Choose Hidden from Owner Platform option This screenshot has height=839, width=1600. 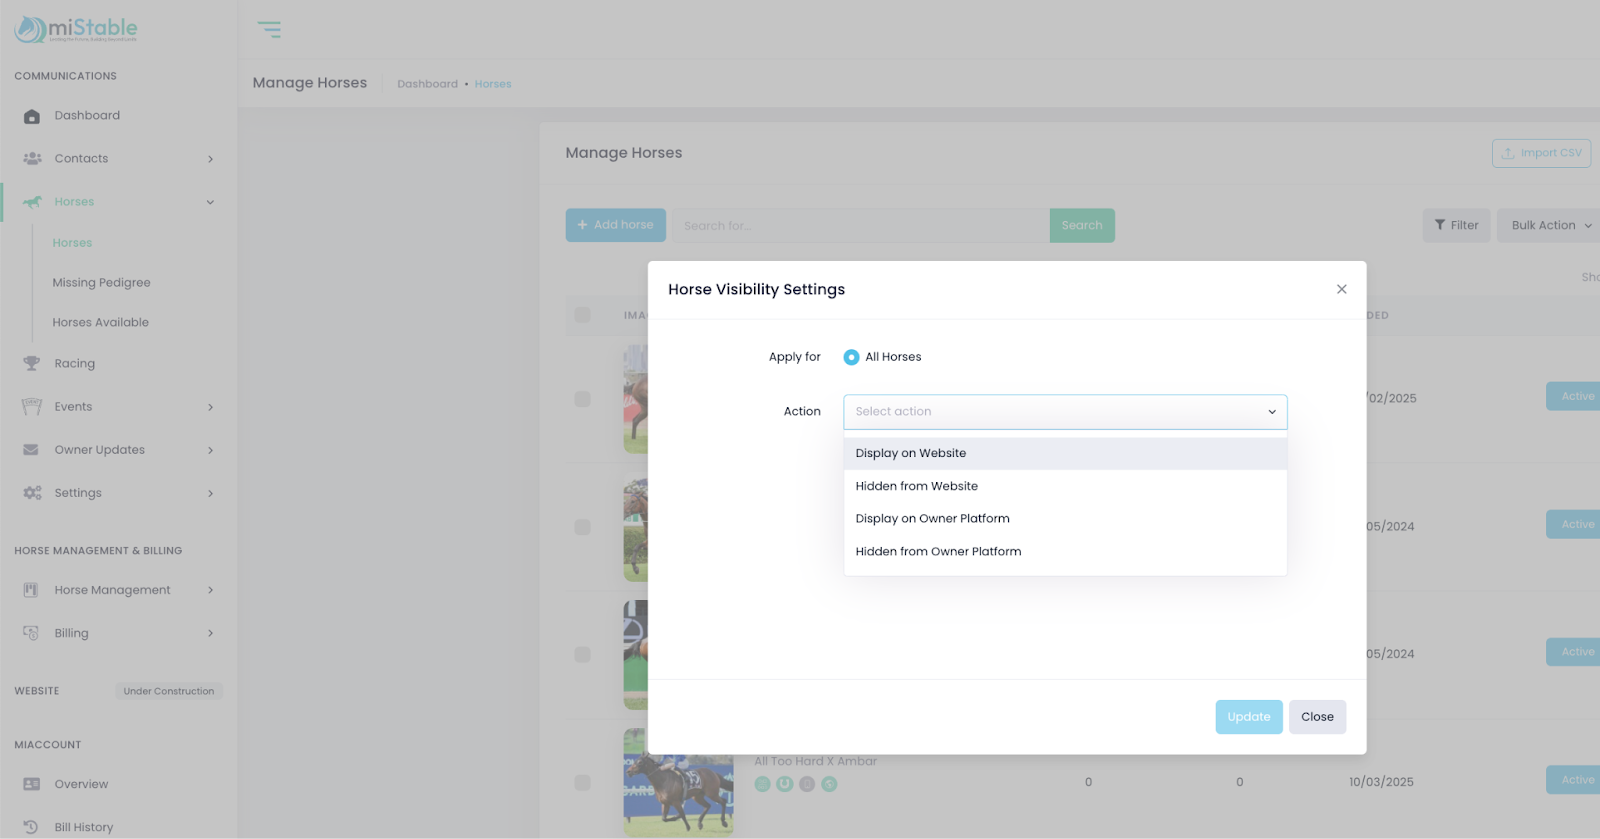[x=938, y=551]
